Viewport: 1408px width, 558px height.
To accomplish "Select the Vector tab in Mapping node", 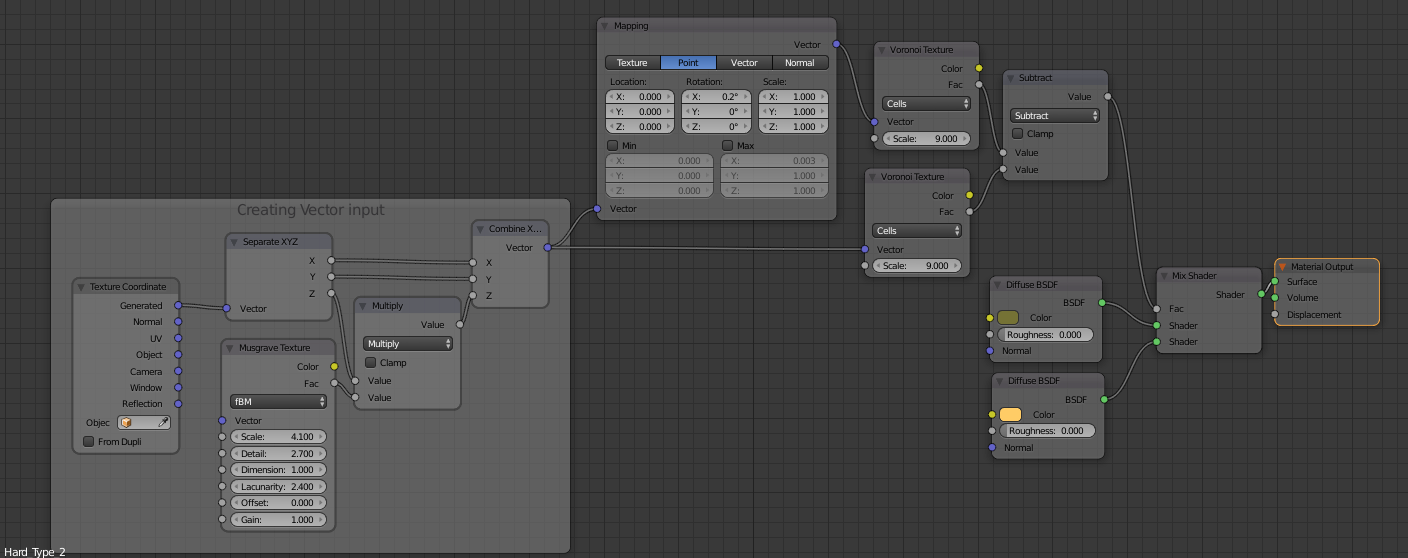I will (x=744, y=63).
